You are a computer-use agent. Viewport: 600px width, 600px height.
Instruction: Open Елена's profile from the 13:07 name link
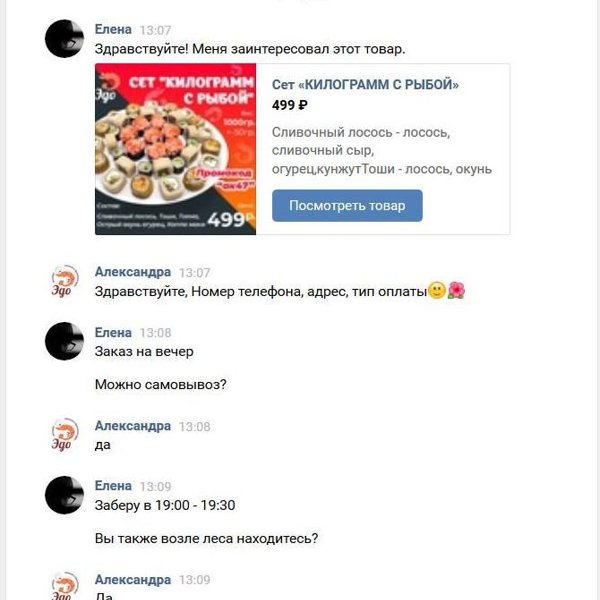pos(113,29)
